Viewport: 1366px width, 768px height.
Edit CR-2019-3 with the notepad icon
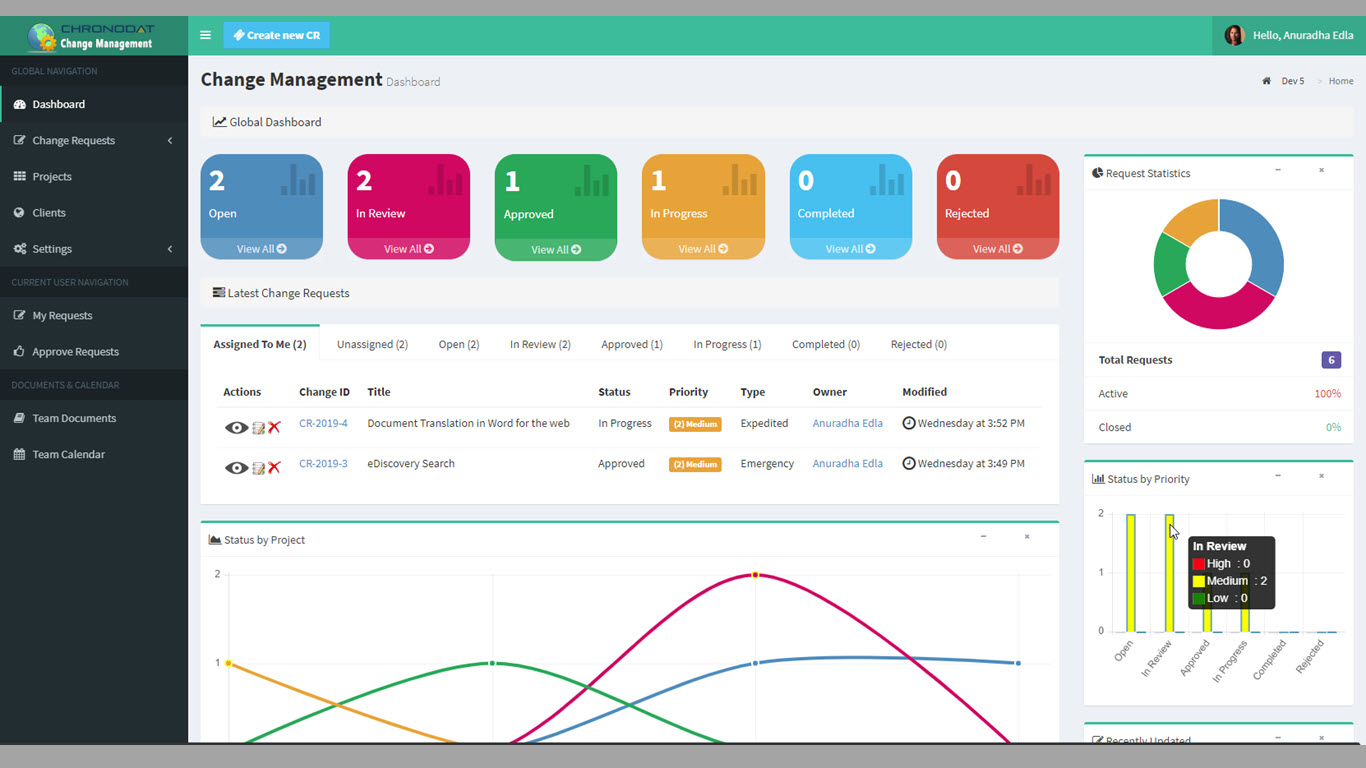pos(258,467)
